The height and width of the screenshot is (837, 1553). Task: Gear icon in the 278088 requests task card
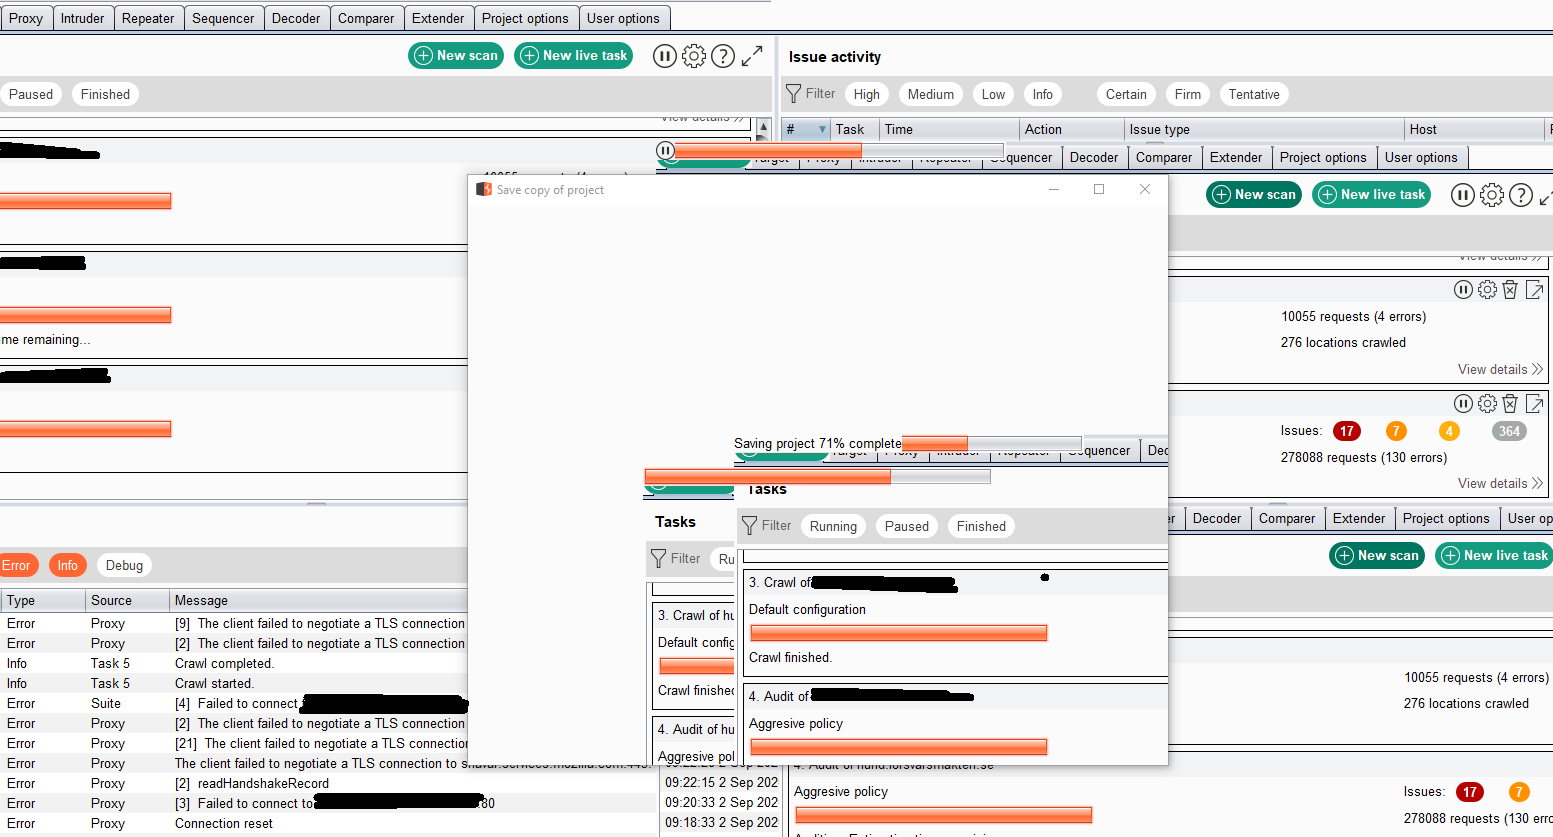(x=1488, y=404)
